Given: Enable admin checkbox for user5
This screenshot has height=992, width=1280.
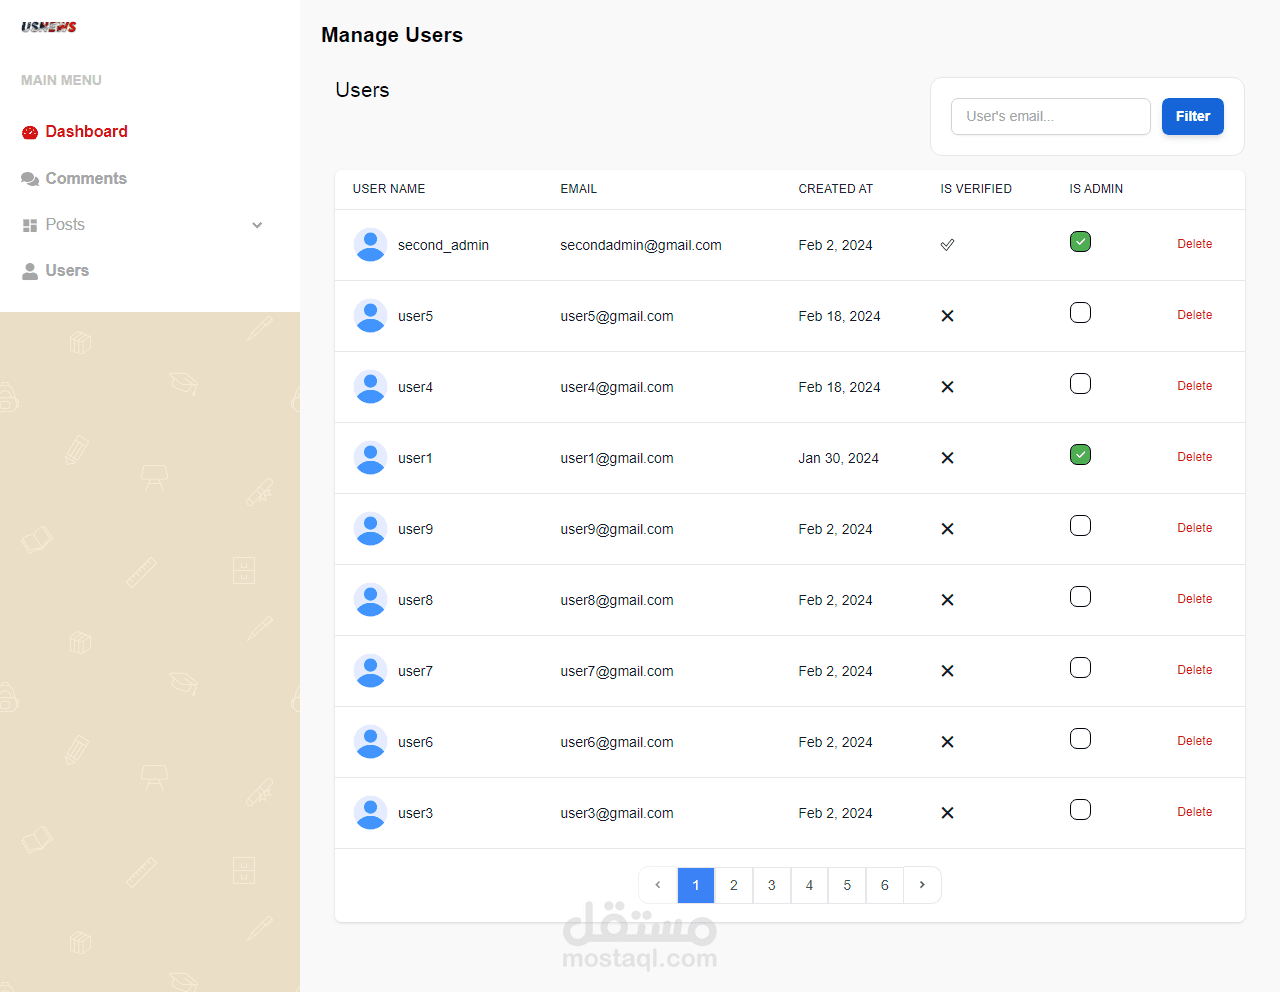Looking at the screenshot, I should [1080, 313].
